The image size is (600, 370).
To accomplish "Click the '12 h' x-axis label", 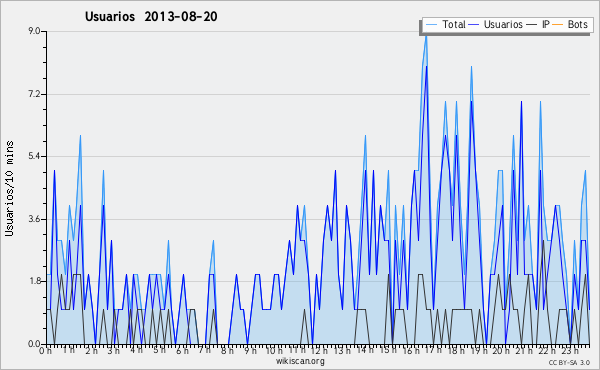I will (x=320, y=350).
